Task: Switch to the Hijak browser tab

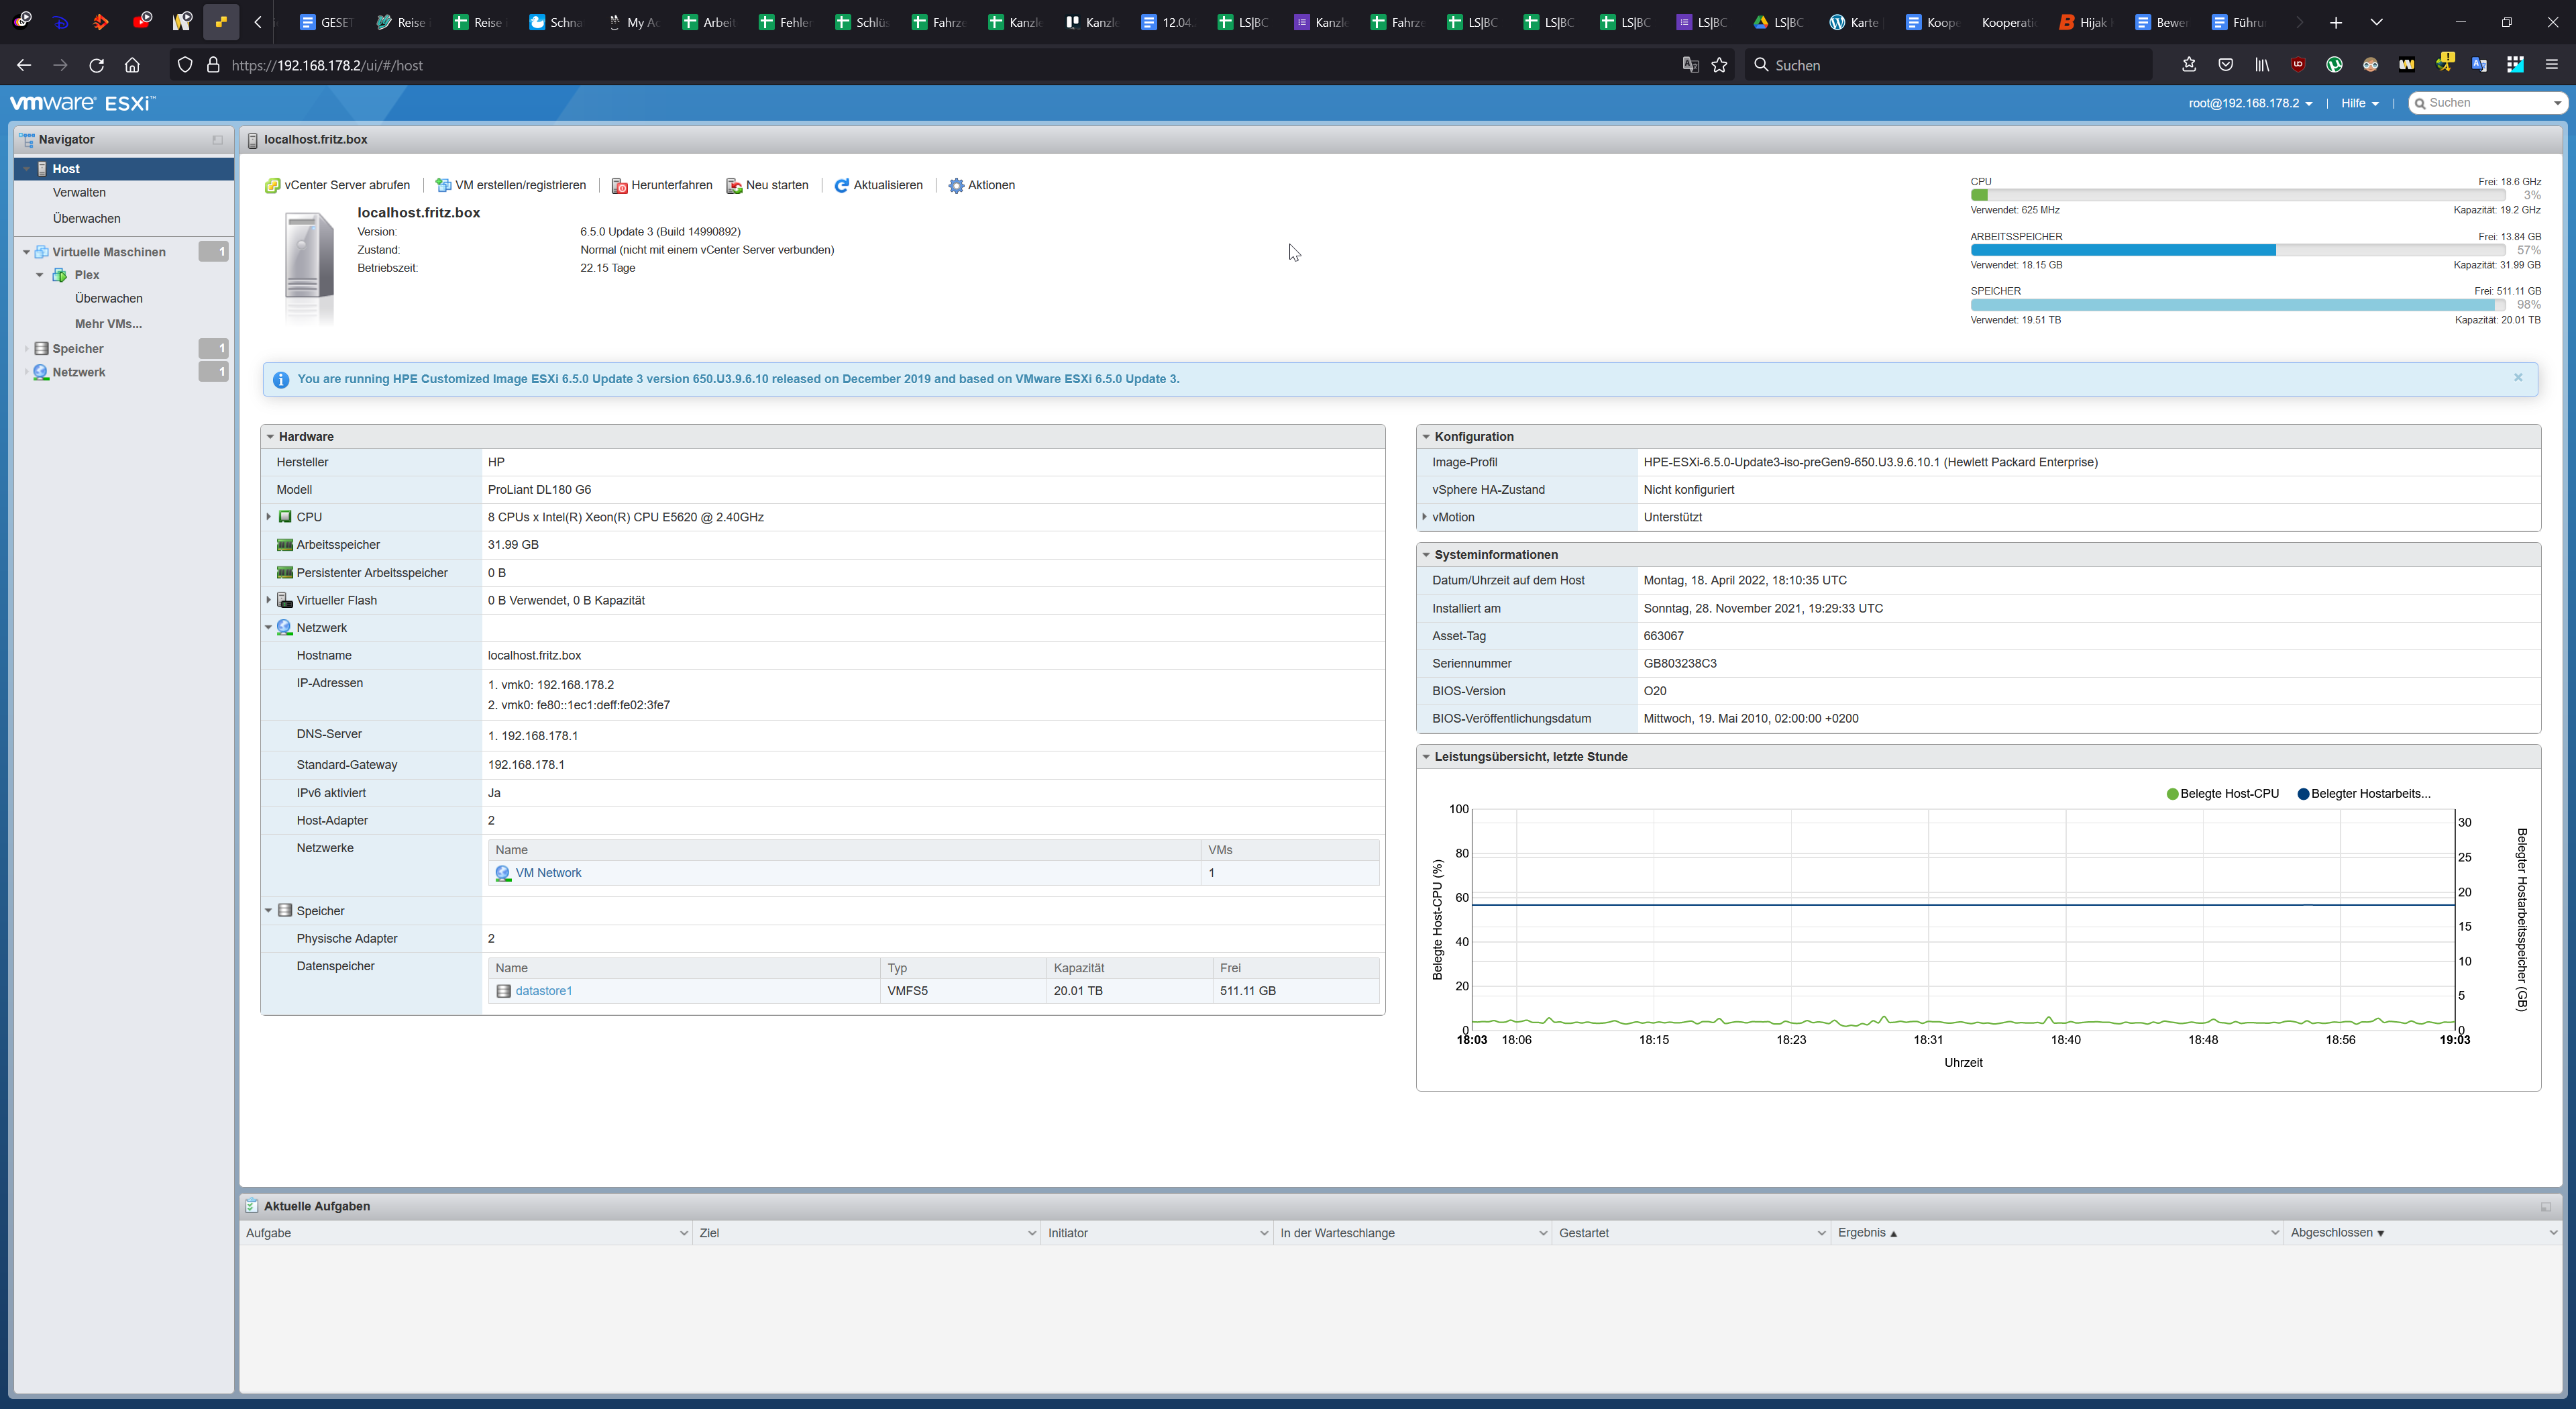Action: 2086,22
